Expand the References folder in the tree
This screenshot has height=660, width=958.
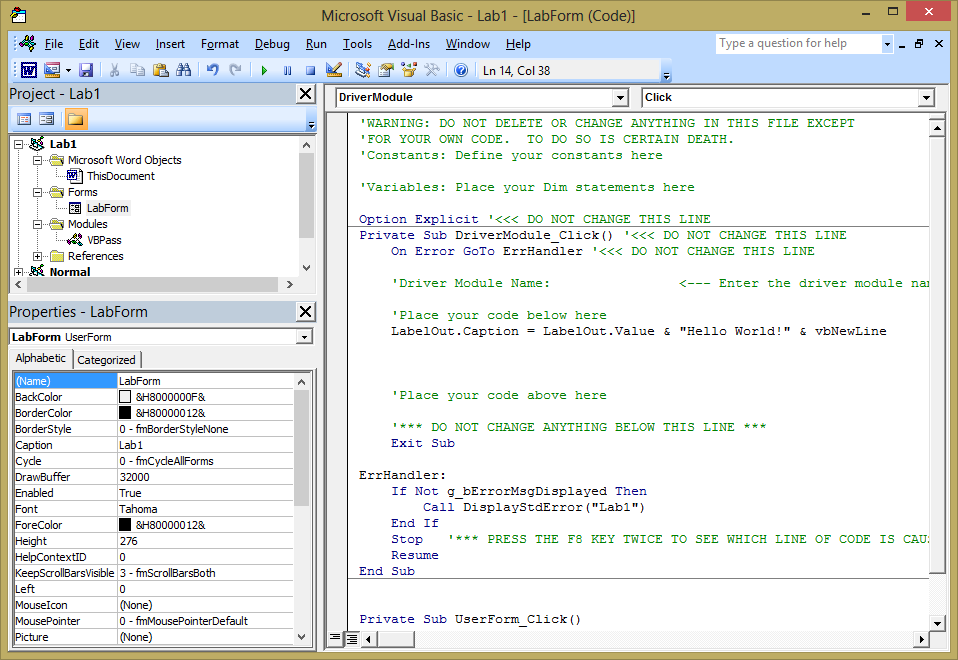point(38,256)
